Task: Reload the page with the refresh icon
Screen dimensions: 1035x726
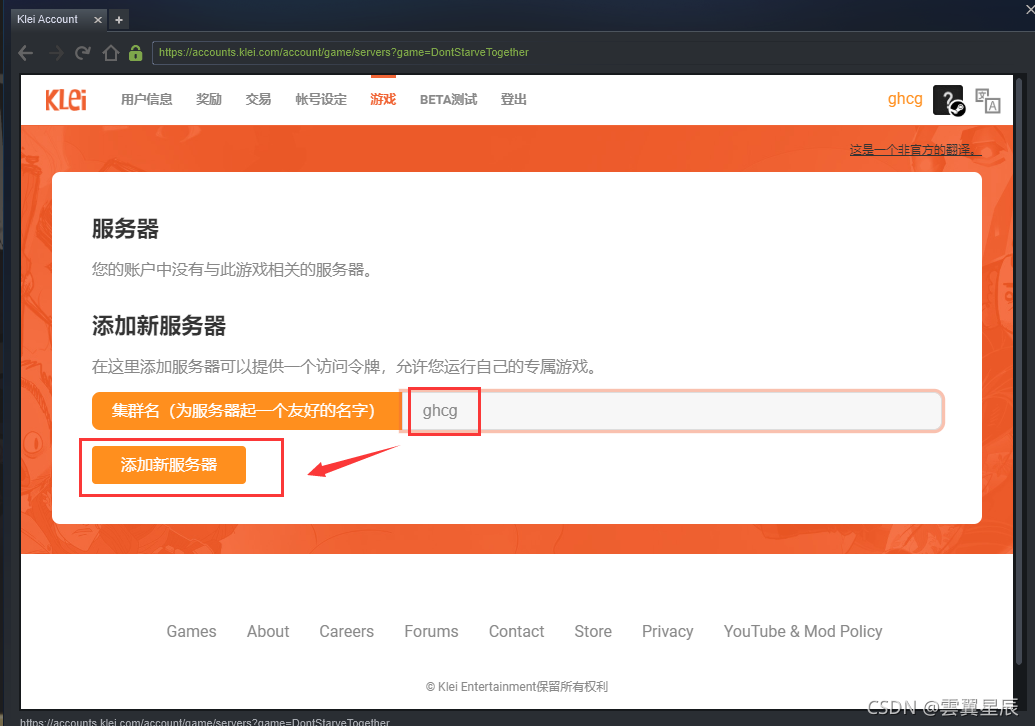Action: click(83, 53)
